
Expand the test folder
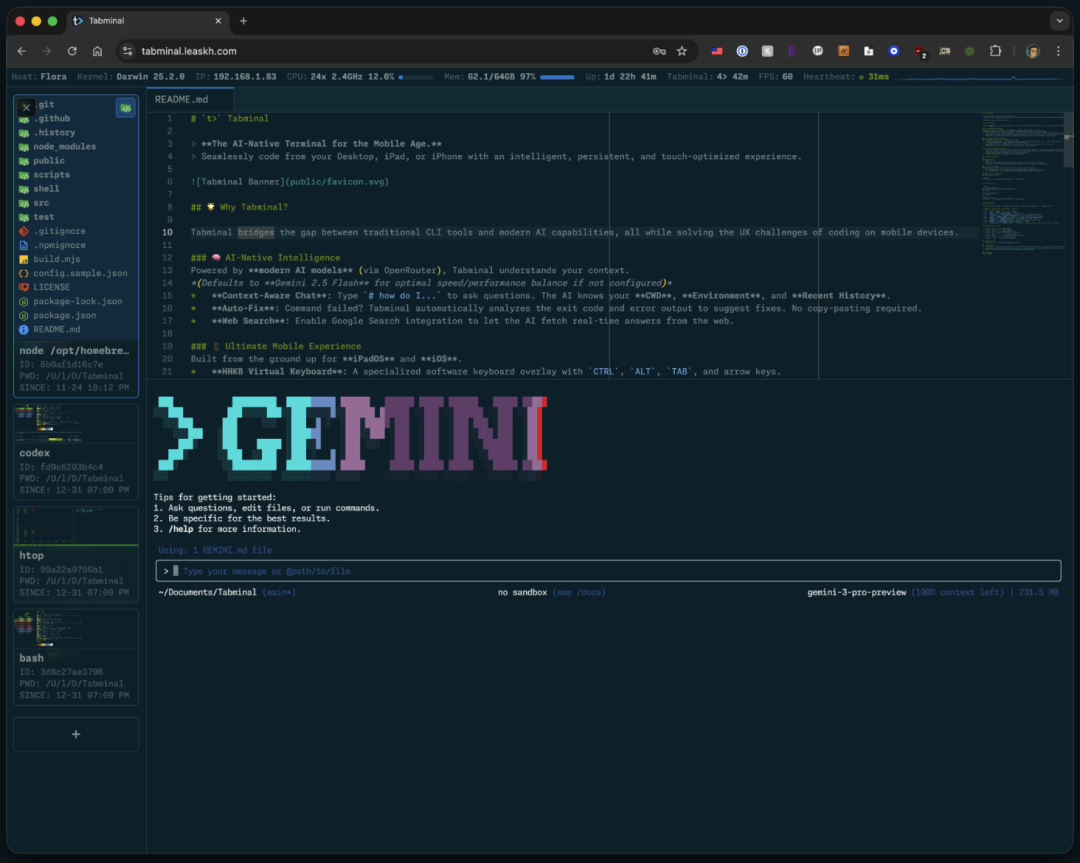click(43, 217)
